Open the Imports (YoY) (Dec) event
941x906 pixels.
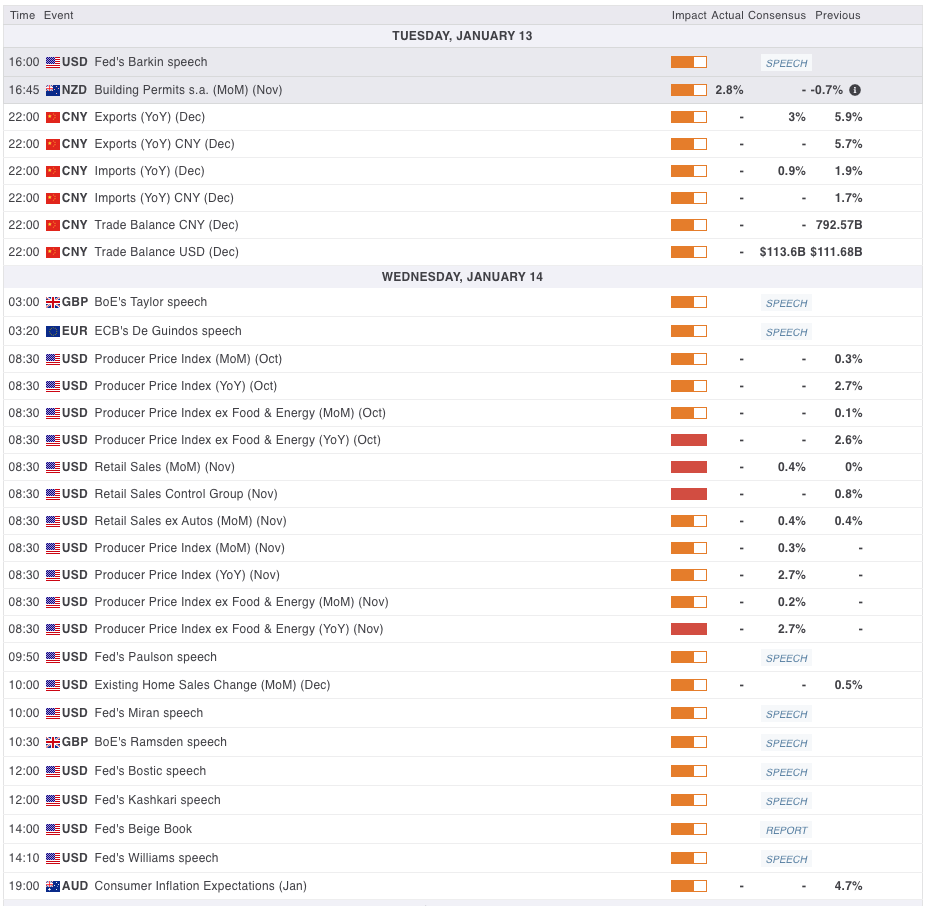click(x=149, y=171)
